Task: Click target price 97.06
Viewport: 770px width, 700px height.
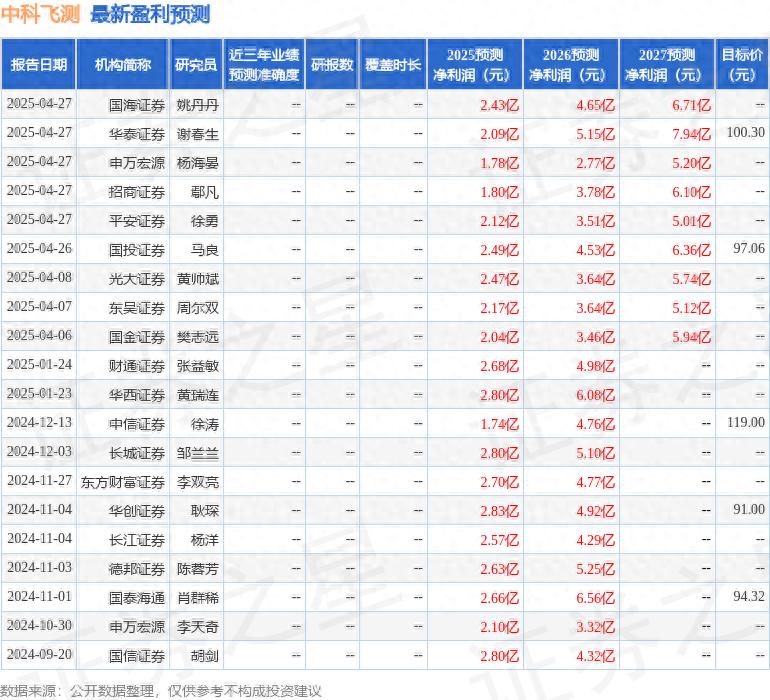Action: coord(749,248)
